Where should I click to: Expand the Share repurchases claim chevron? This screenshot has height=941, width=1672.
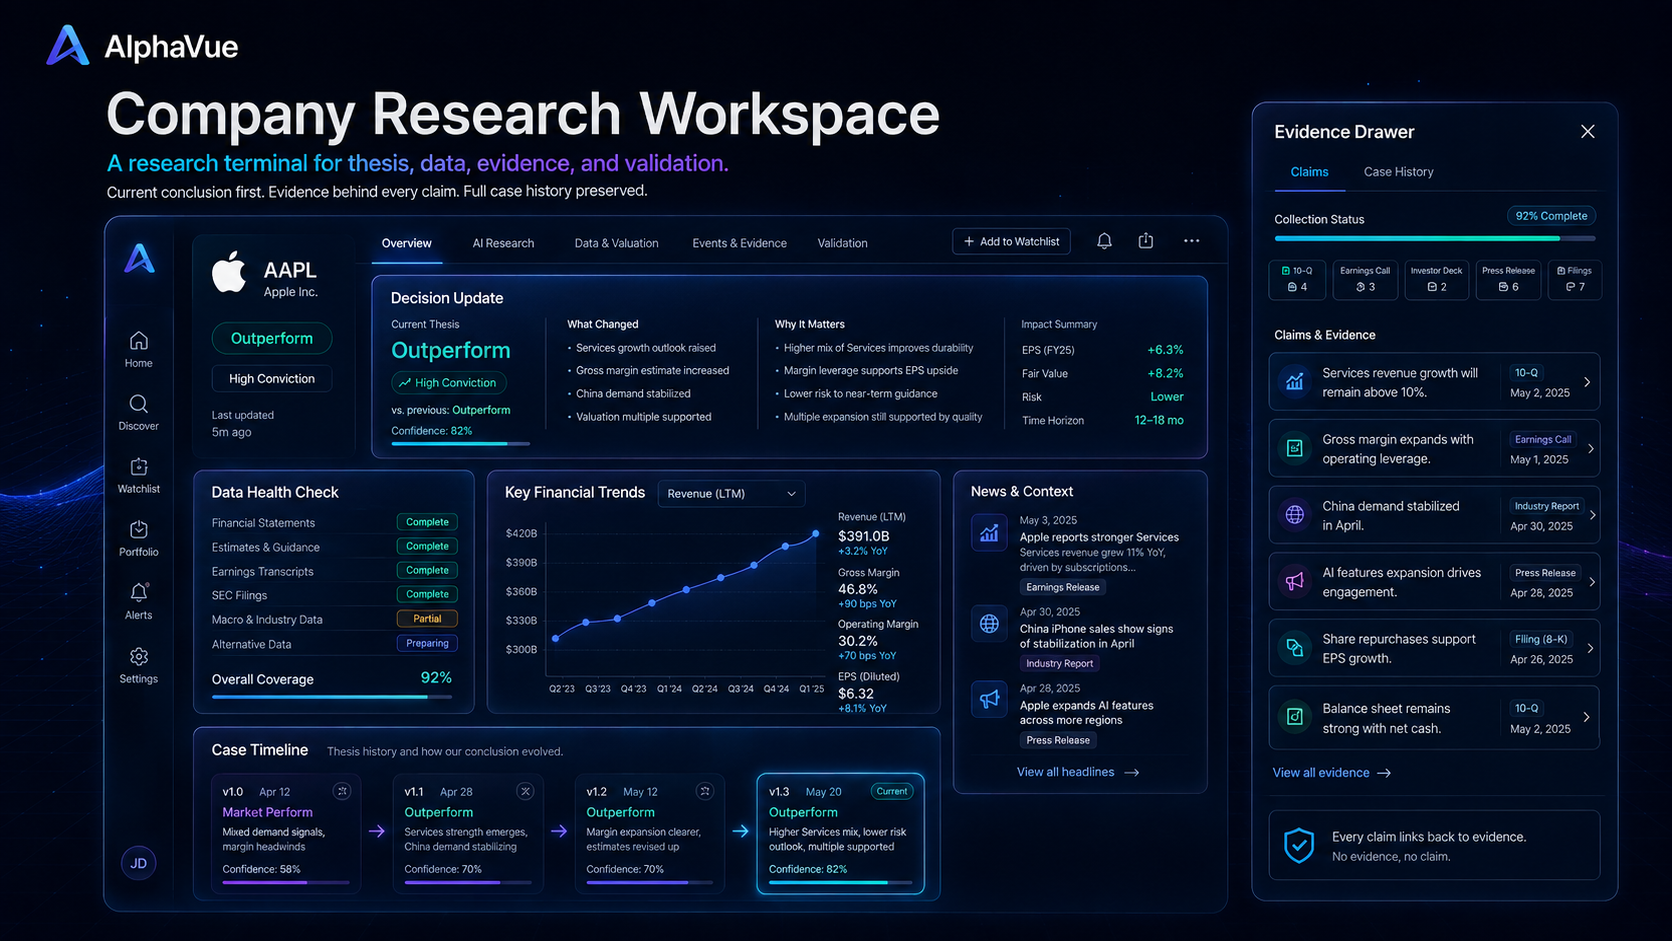(x=1590, y=648)
